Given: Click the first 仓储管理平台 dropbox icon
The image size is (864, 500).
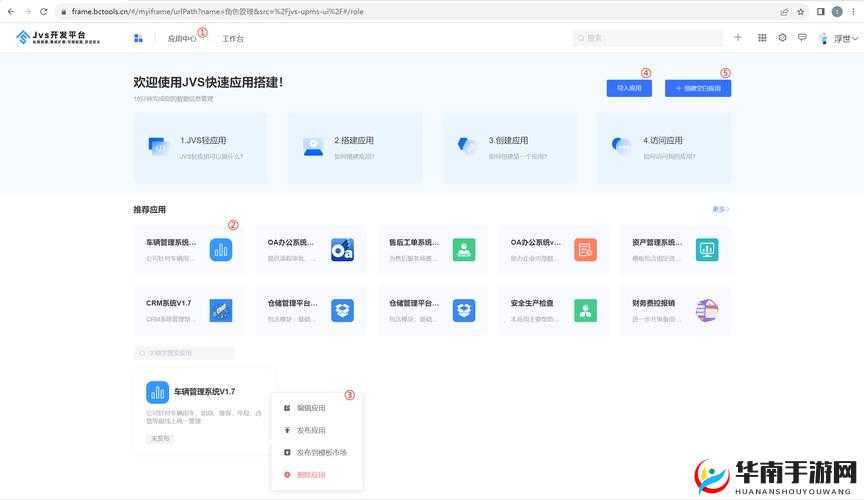Looking at the screenshot, I should pos(342,310).
